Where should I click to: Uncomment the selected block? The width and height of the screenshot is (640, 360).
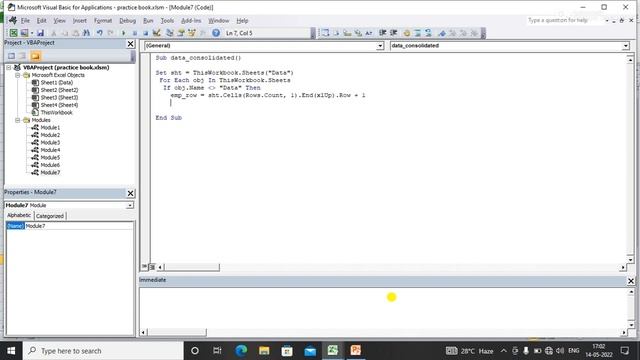pyautogui.click(x=428, y=33)
